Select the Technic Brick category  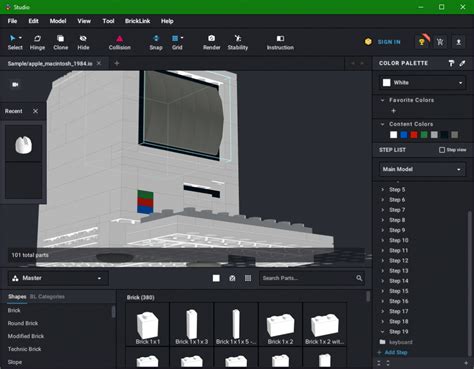[x=24, y=349]
